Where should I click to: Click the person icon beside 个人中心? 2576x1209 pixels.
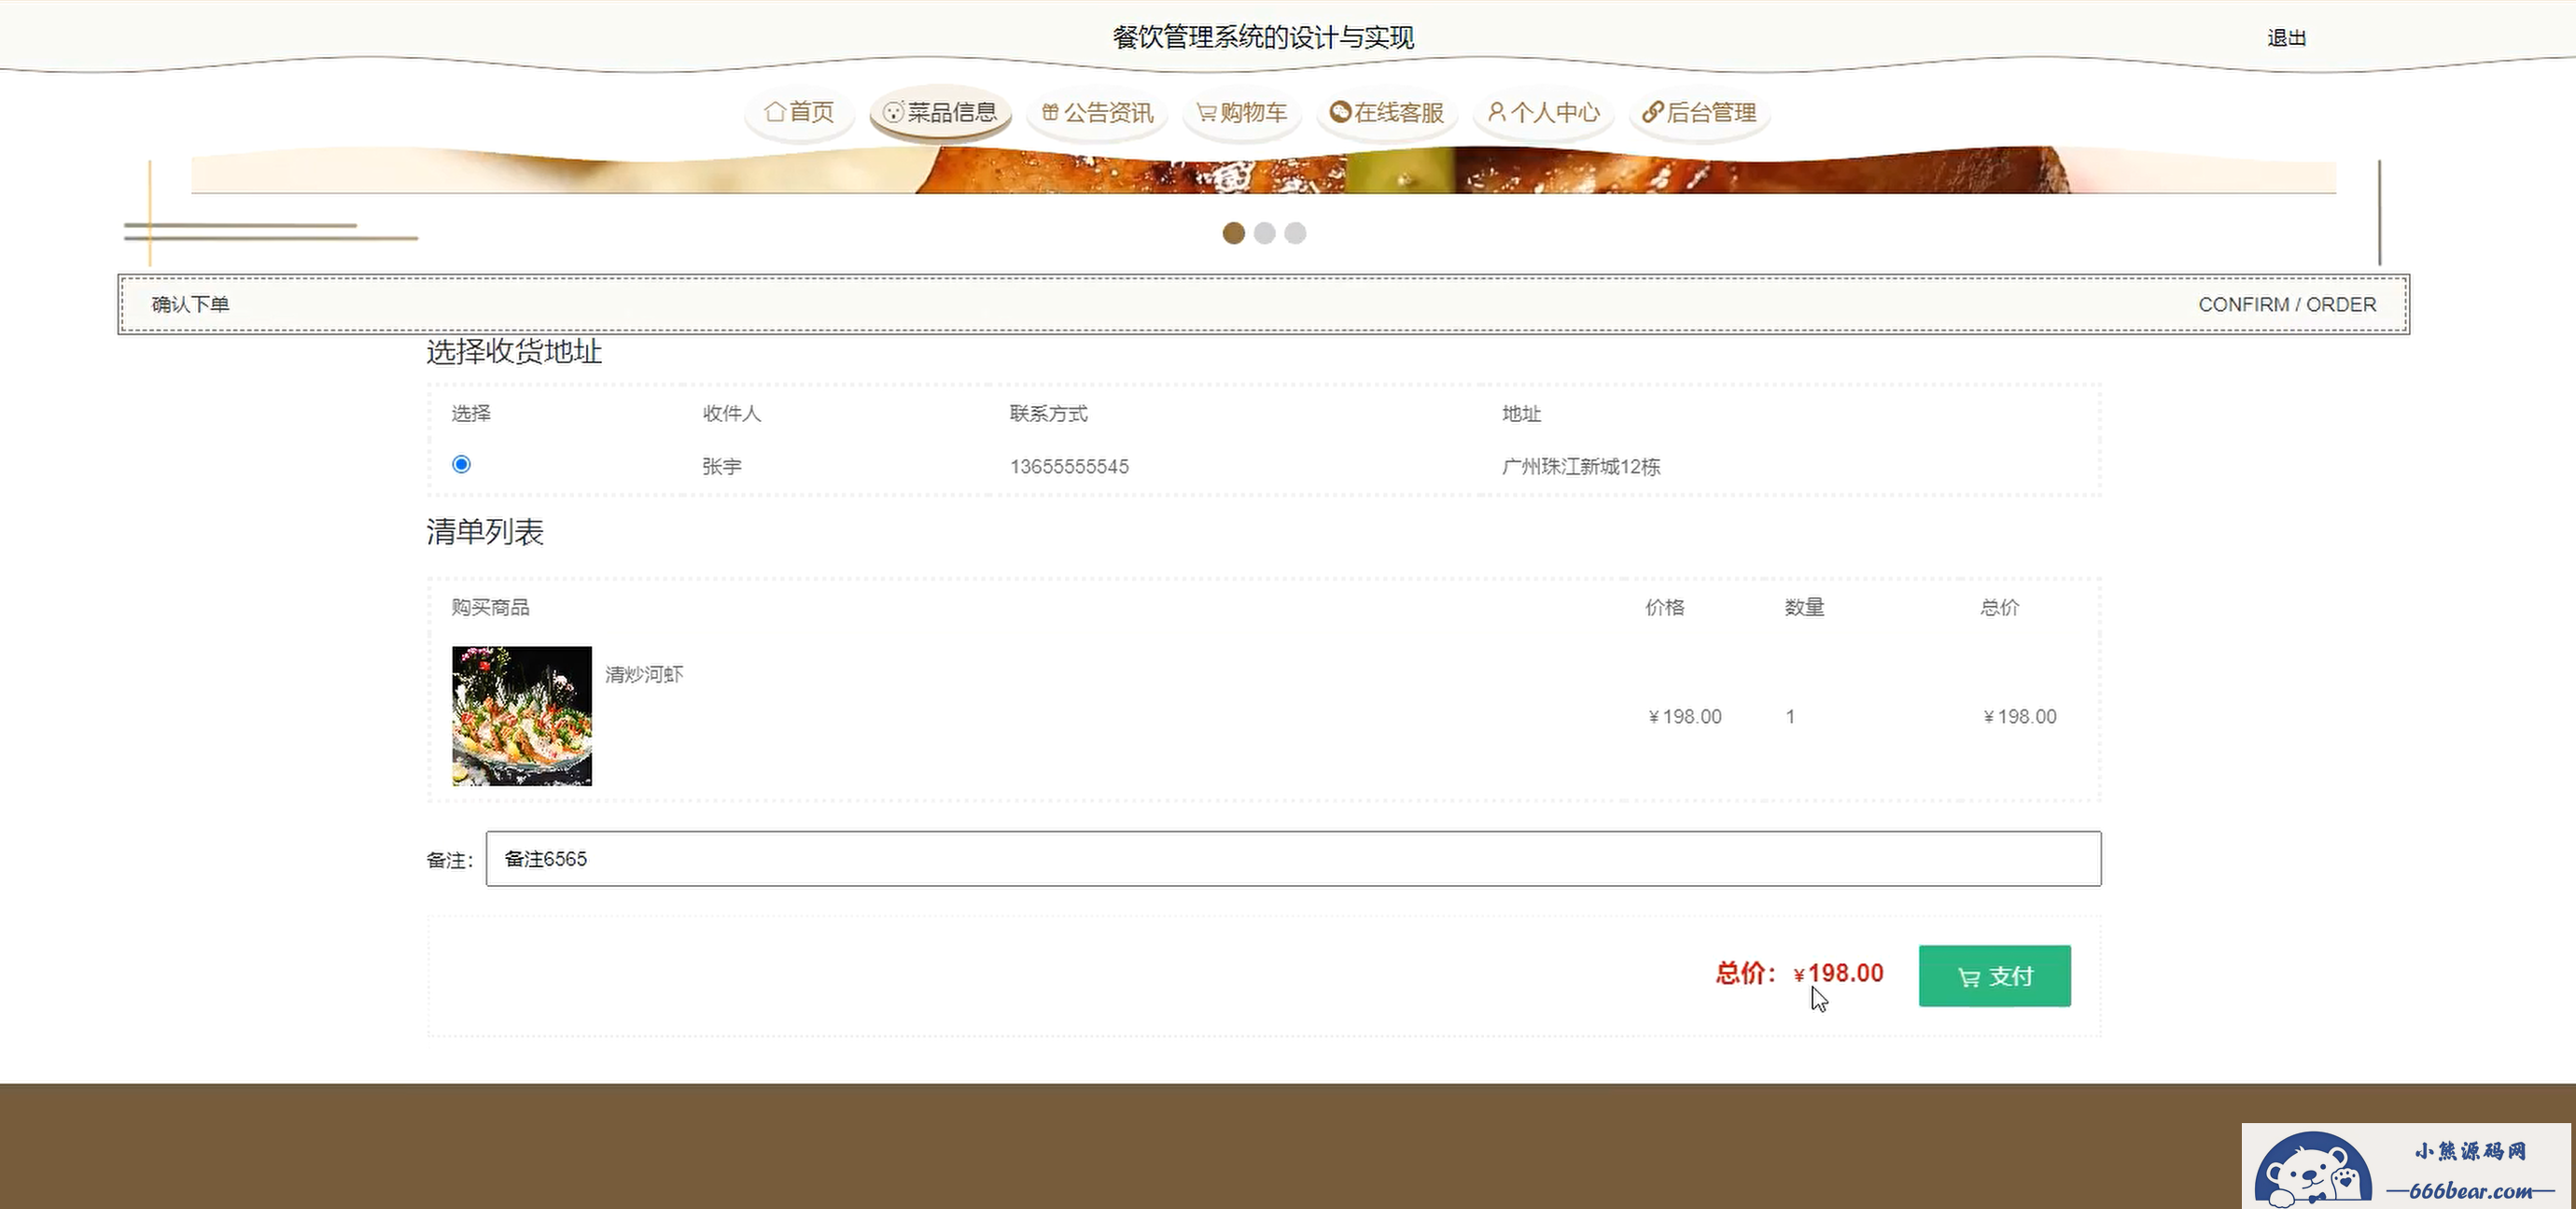(x=1496, y=111)
